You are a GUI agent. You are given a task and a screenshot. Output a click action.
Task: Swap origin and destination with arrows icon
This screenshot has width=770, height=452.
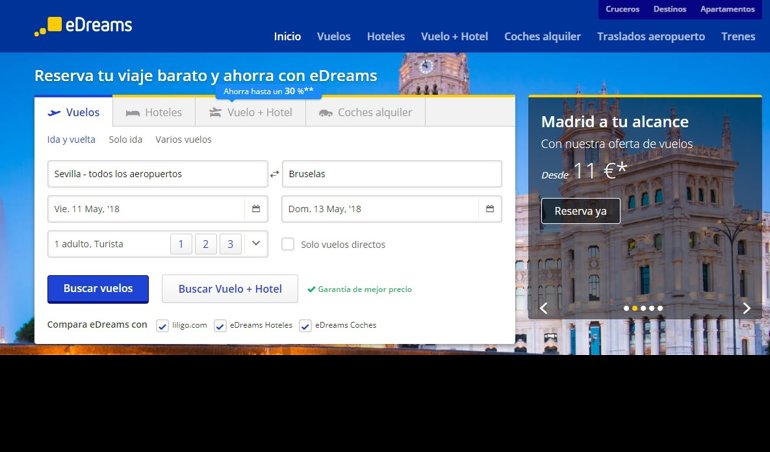(275, 175)
